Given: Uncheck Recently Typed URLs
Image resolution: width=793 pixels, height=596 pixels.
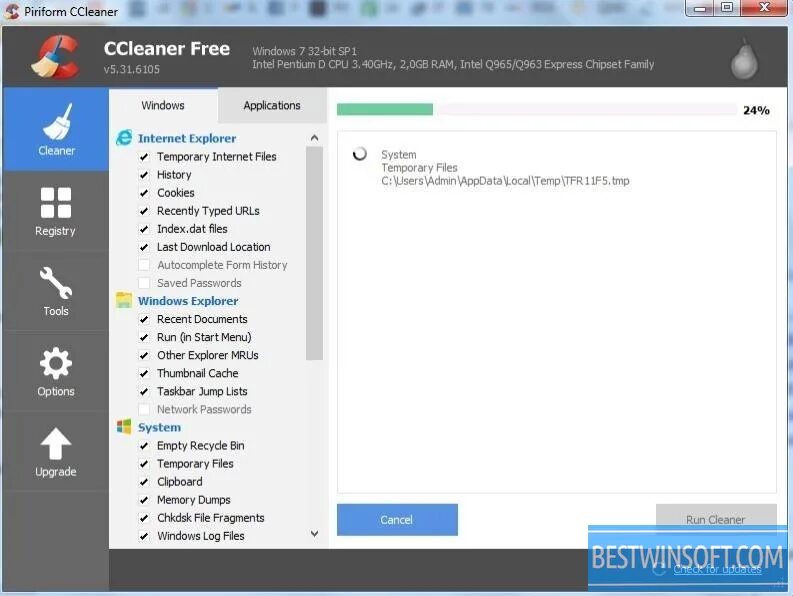Looking at the screenshot, I should pos(144,211).
